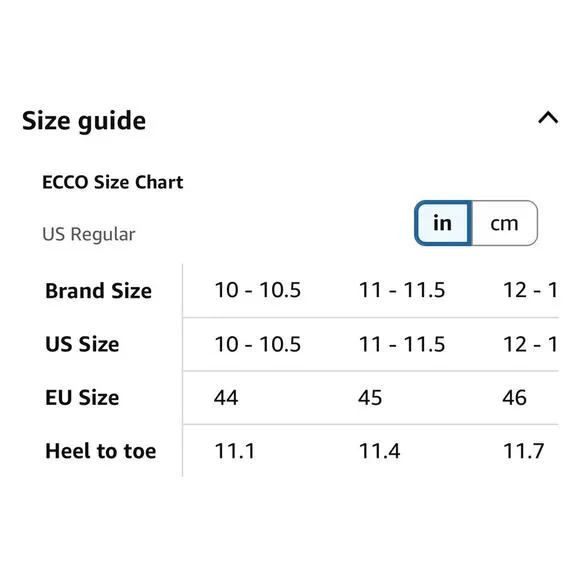The image size is (580, 580).
Task: Select the Brand Size row header
Action: pos(98,291)
